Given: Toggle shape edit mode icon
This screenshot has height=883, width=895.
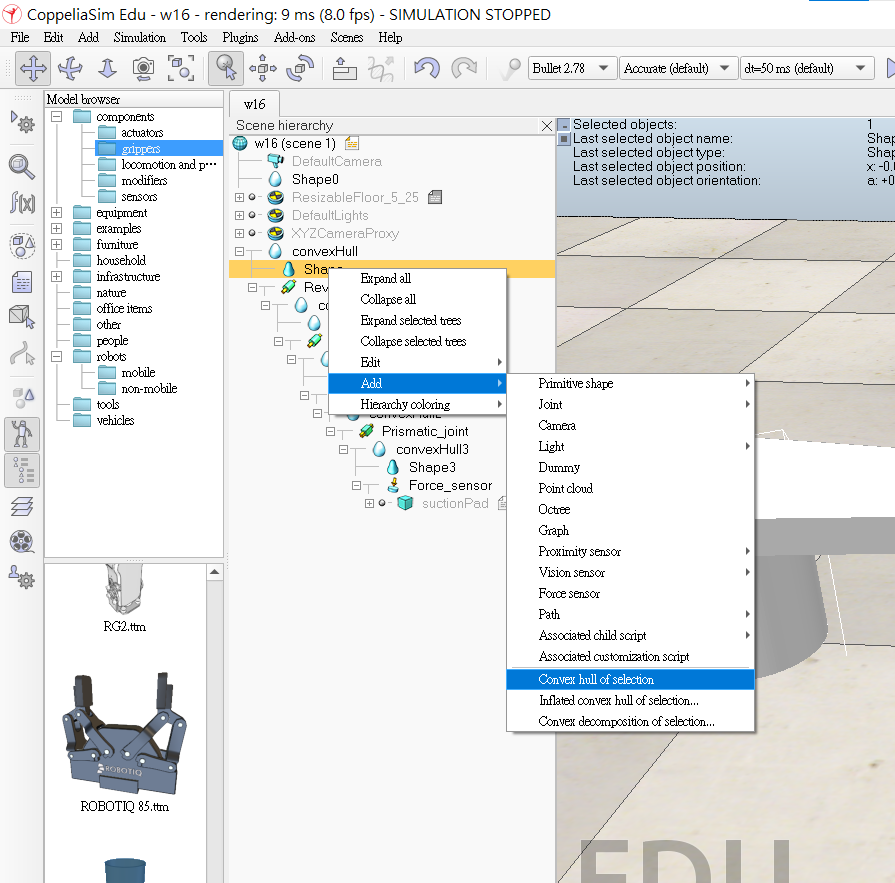Looking at the screenshot, I should pos(22,316).
